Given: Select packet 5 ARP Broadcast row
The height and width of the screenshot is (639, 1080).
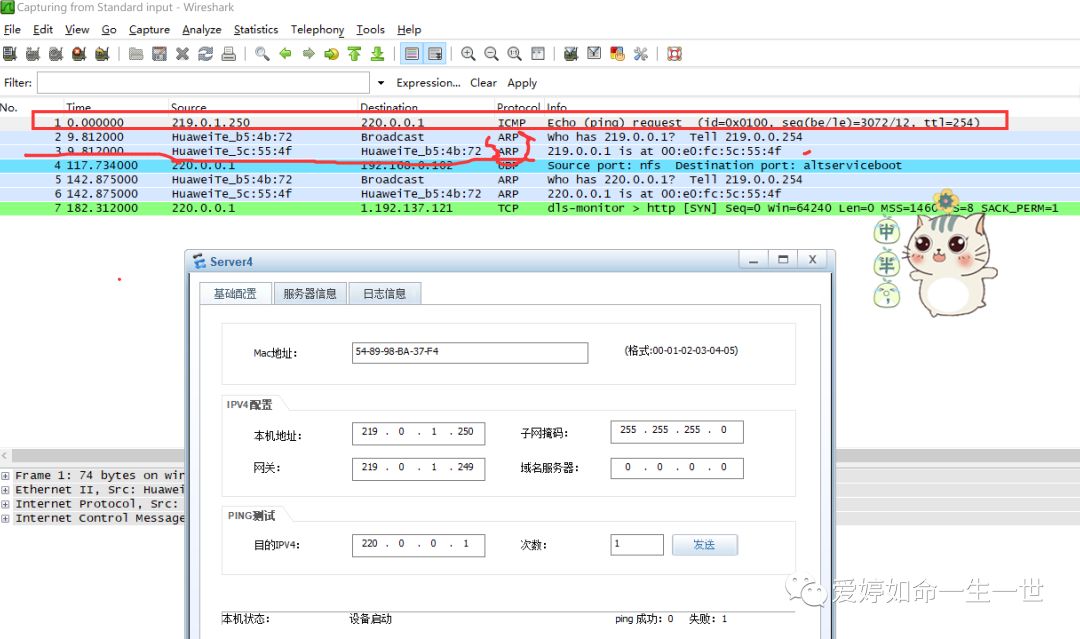Looking at the screenshot, I should (x=540, y=180).
